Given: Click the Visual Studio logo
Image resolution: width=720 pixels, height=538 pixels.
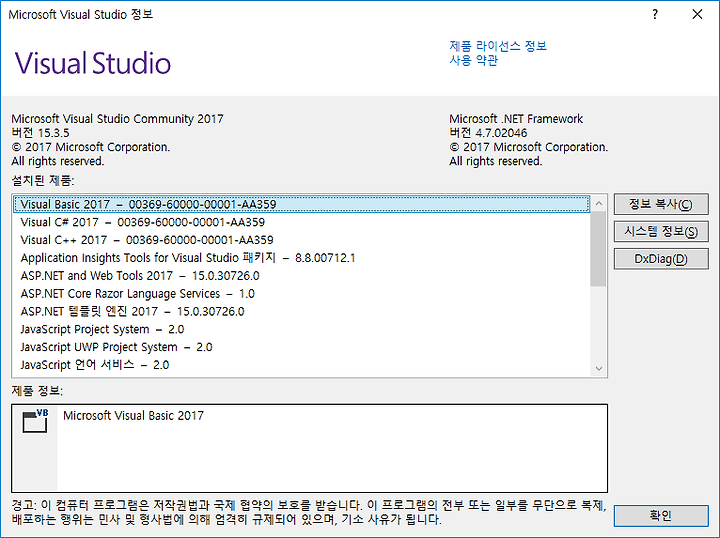Looking at the screenshot, I should point(93,63).
